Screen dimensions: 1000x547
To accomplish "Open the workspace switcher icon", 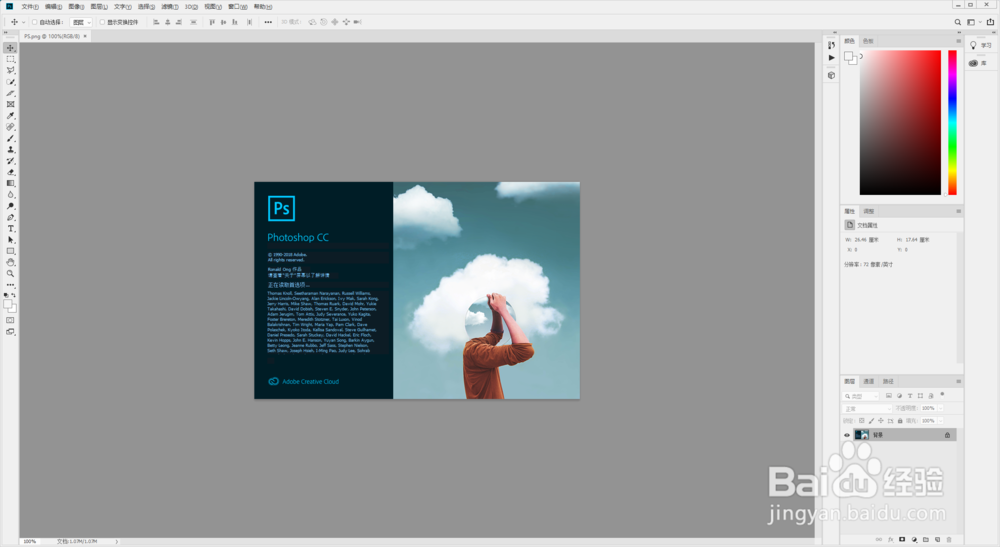I will point(971,22).
